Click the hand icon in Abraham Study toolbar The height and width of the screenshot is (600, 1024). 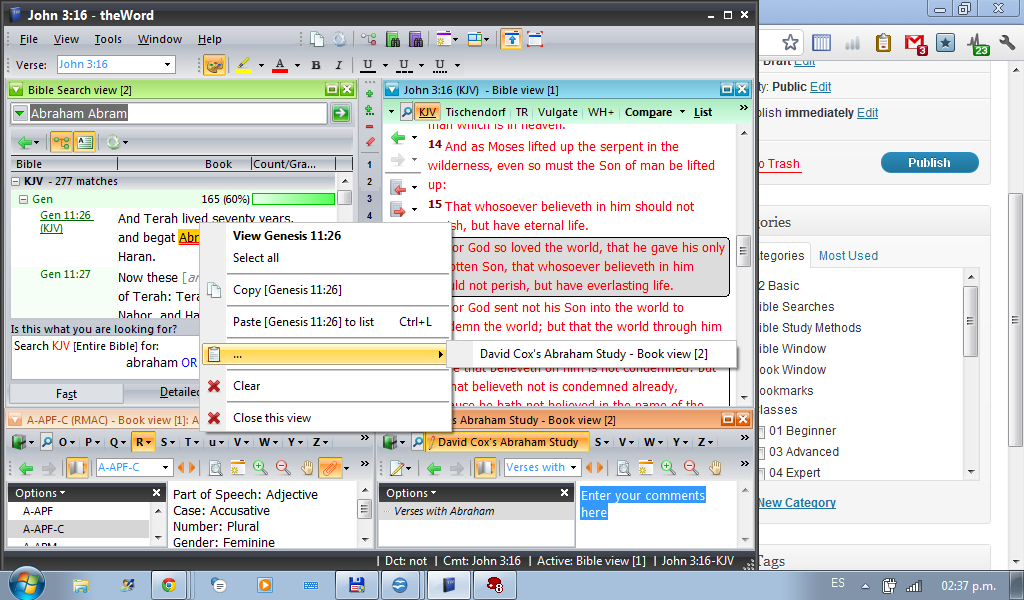[715, 467]
